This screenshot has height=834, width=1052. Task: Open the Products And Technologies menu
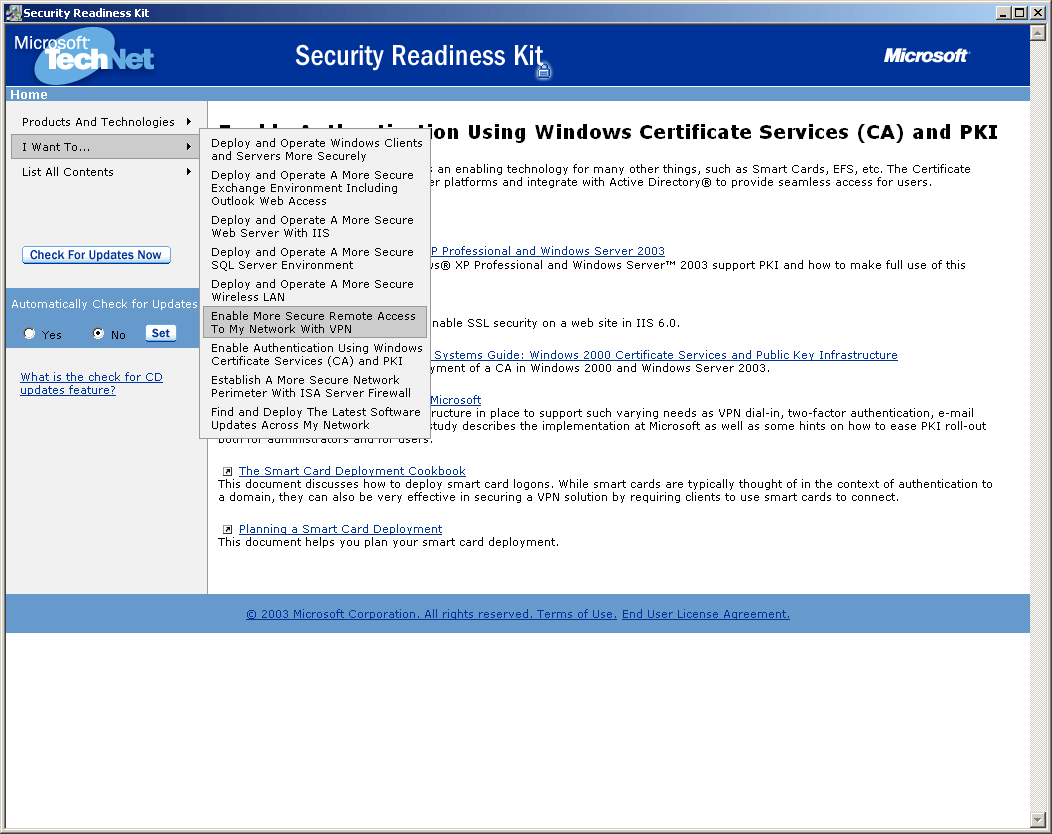105,121
